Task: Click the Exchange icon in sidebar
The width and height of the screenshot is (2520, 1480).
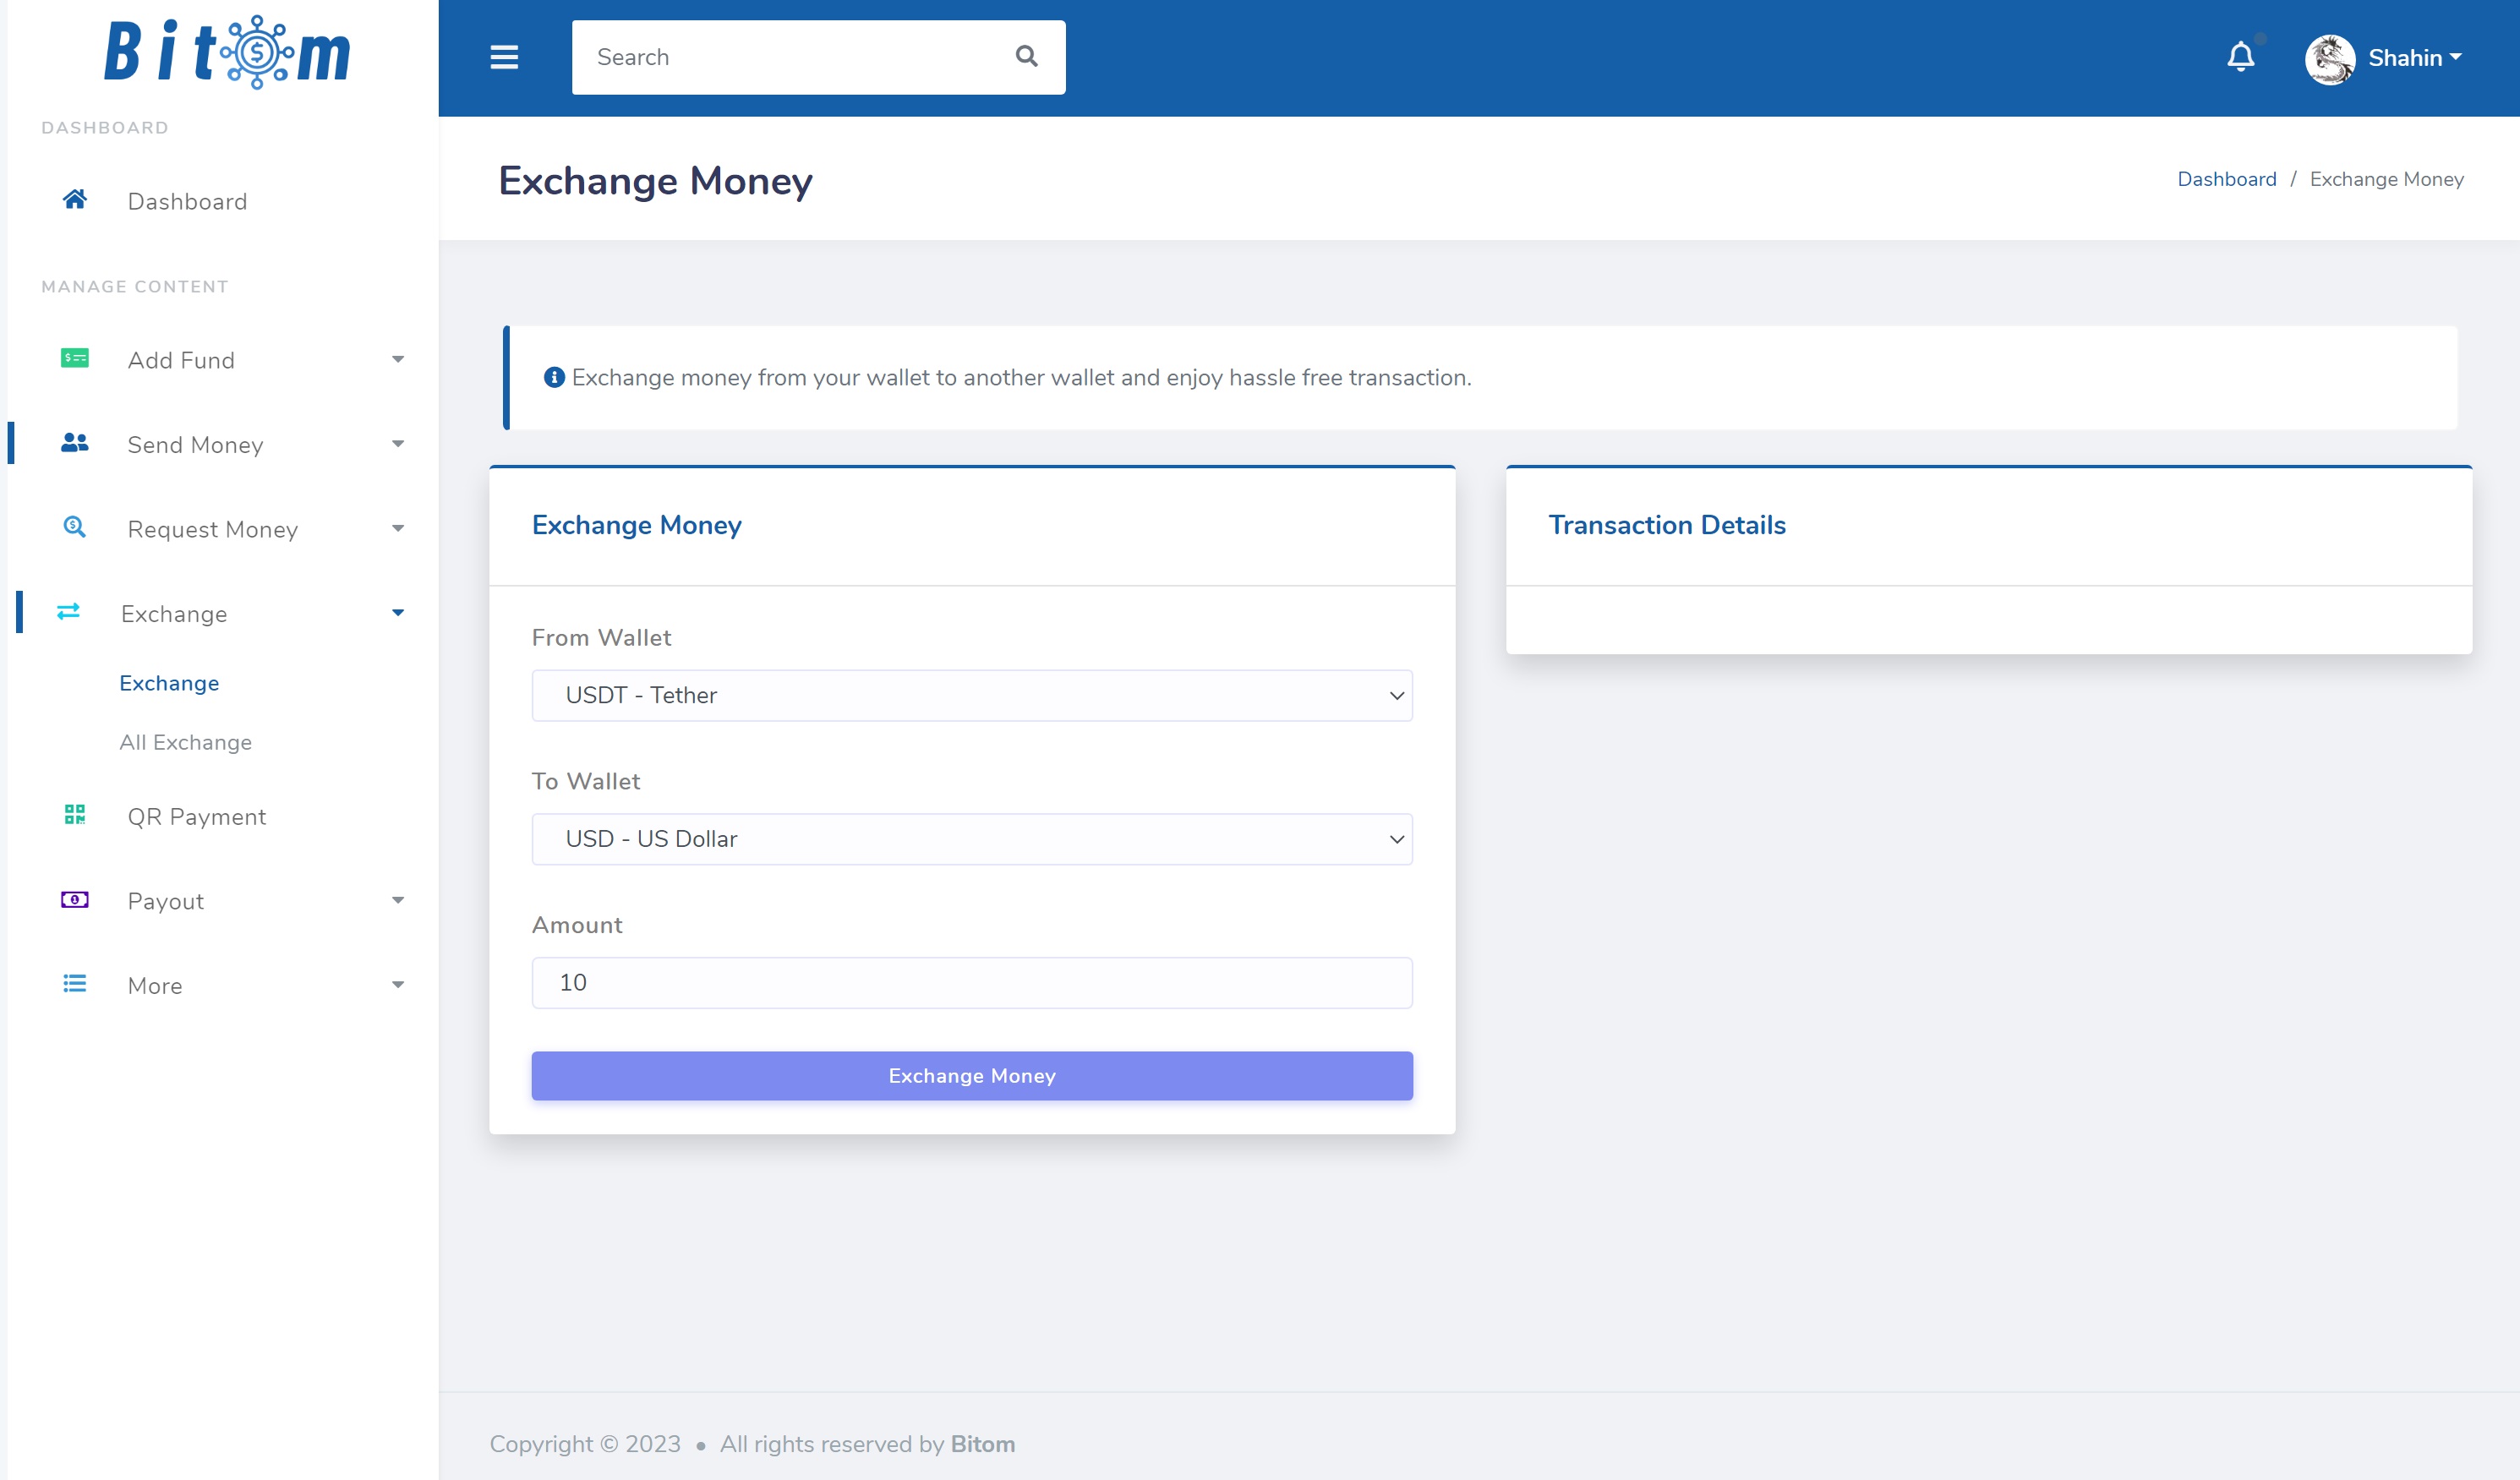Action: (x=70, y=613)
